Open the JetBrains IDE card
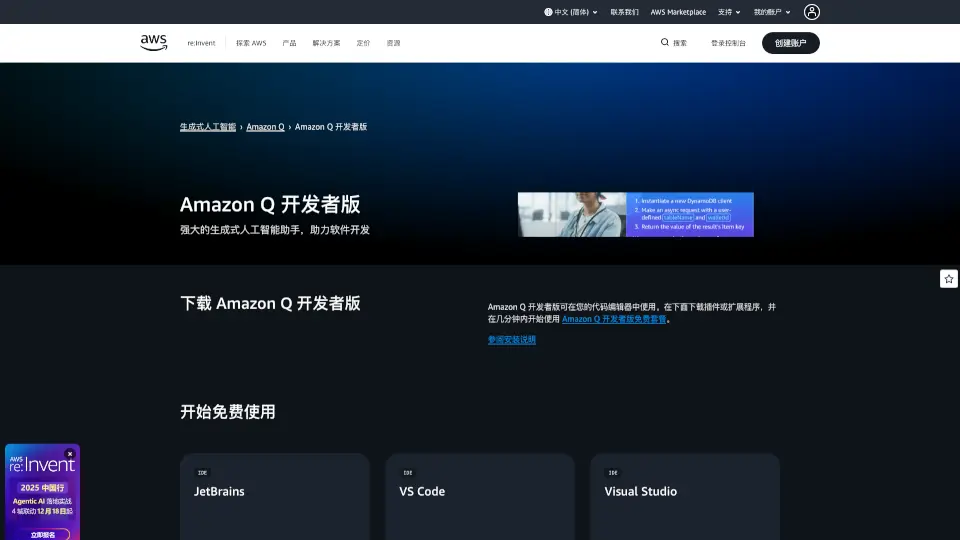Image resolution: width=960 pixels, height=540 pixels. [275, 497]
